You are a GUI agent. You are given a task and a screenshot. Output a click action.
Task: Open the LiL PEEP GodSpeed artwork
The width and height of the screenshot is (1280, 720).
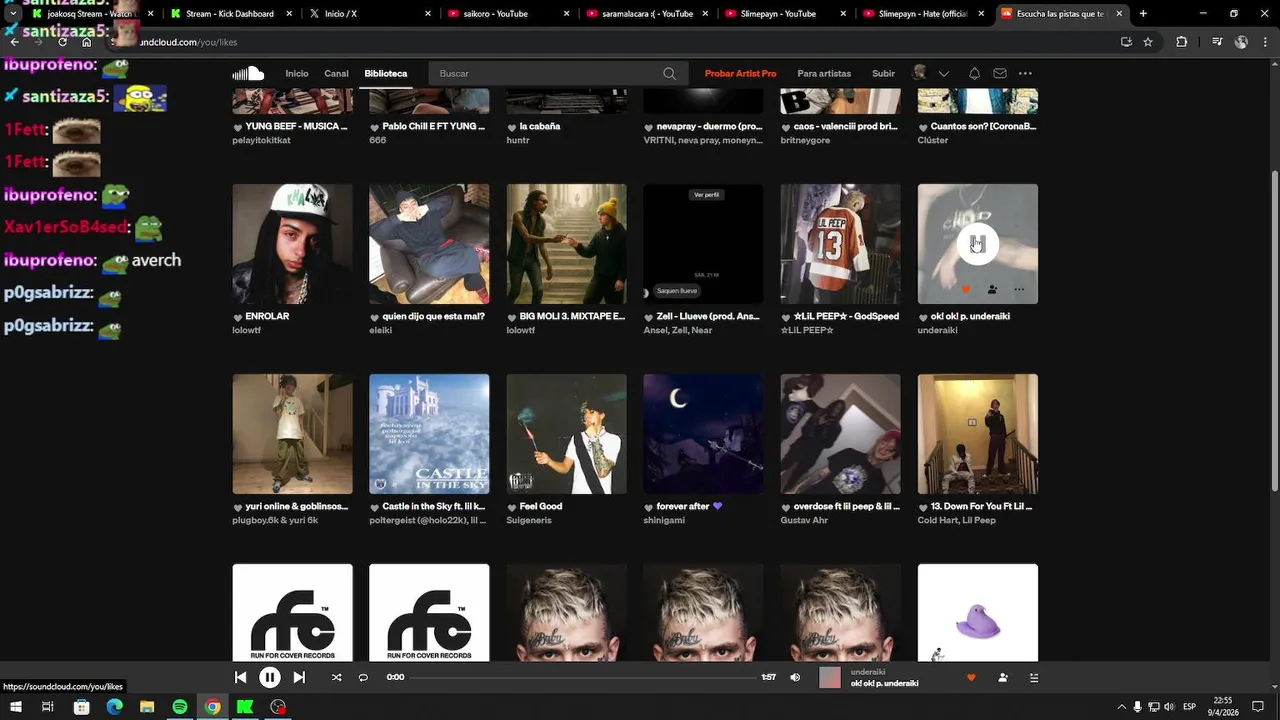tap(840, 244)
